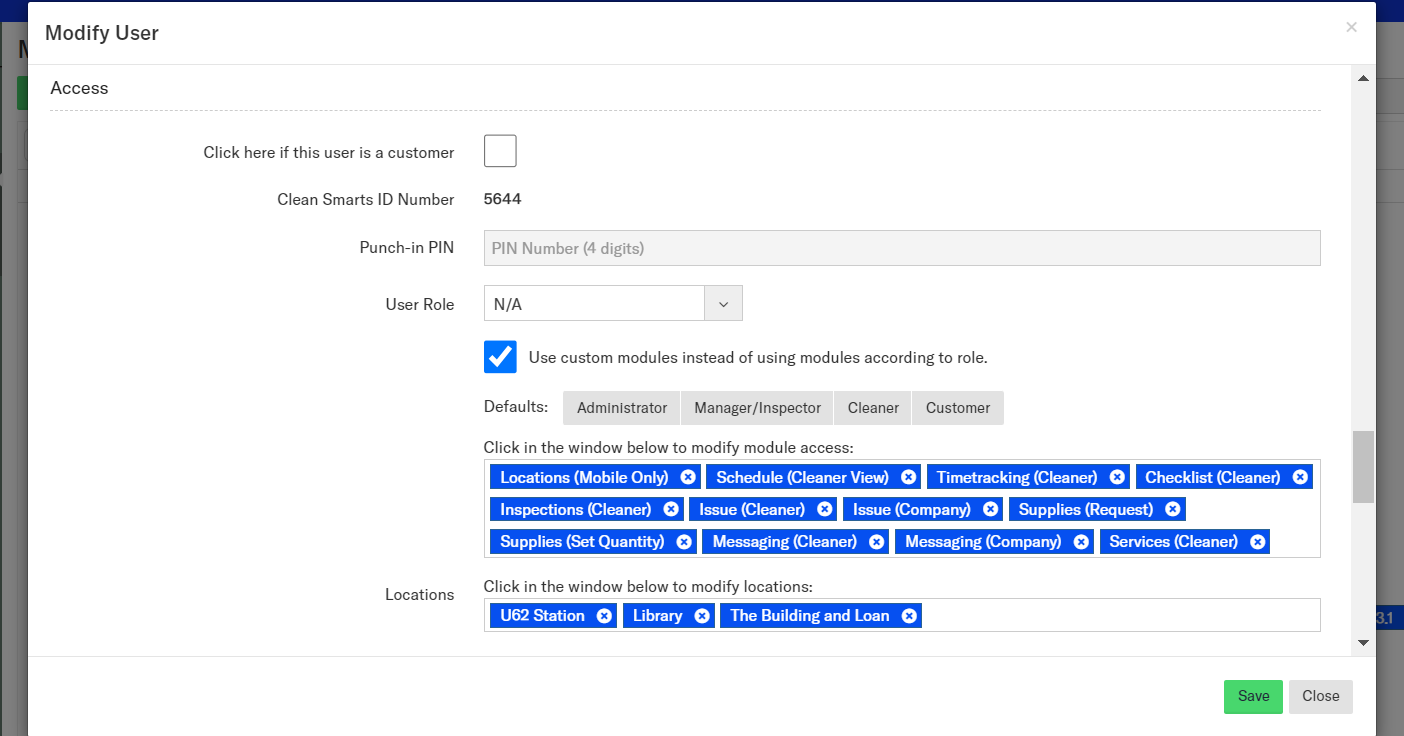Remove U62 Station from locations
The height and width of the screenshot is (736, 1404).
(604, 615)
